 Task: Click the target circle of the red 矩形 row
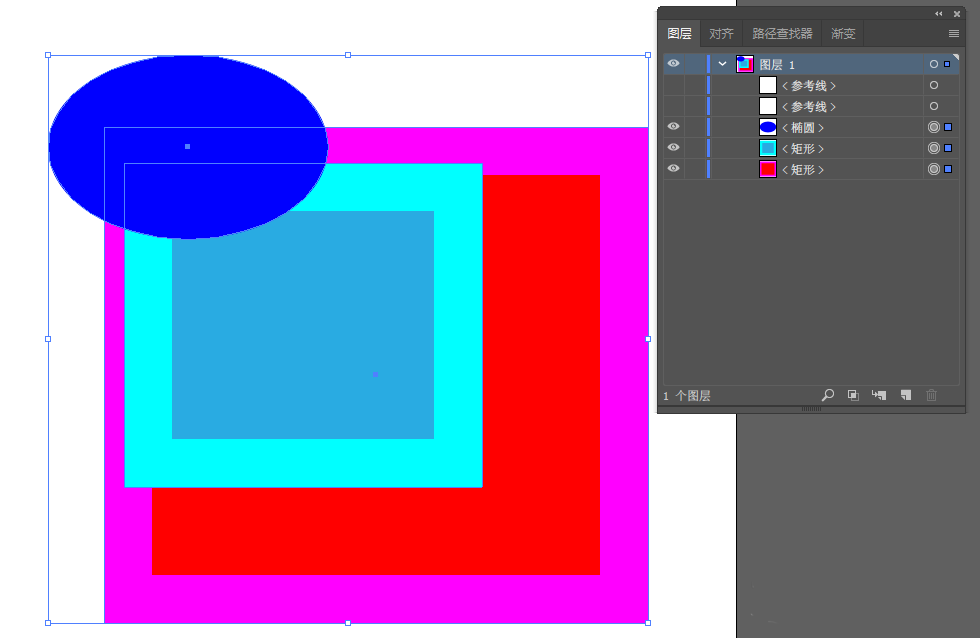(x=934, y=169)
